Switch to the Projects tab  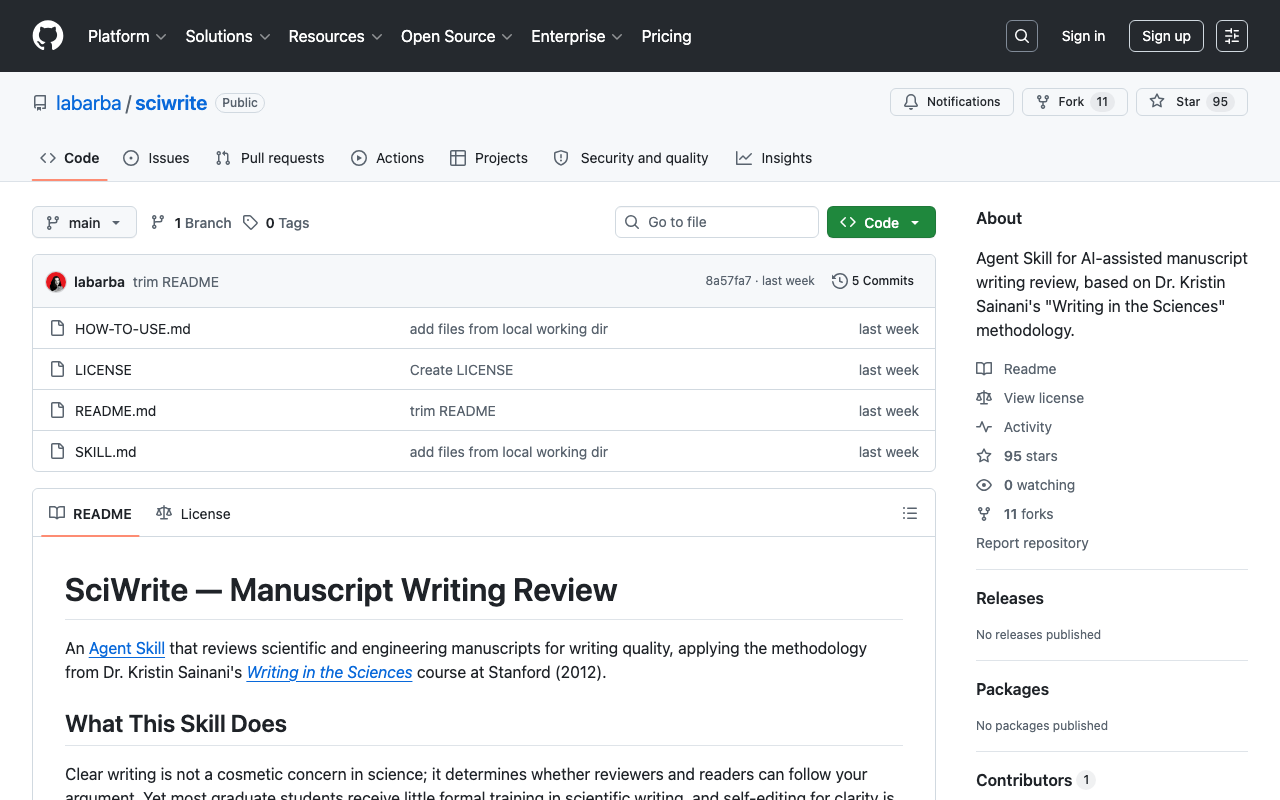coord(488,158)
